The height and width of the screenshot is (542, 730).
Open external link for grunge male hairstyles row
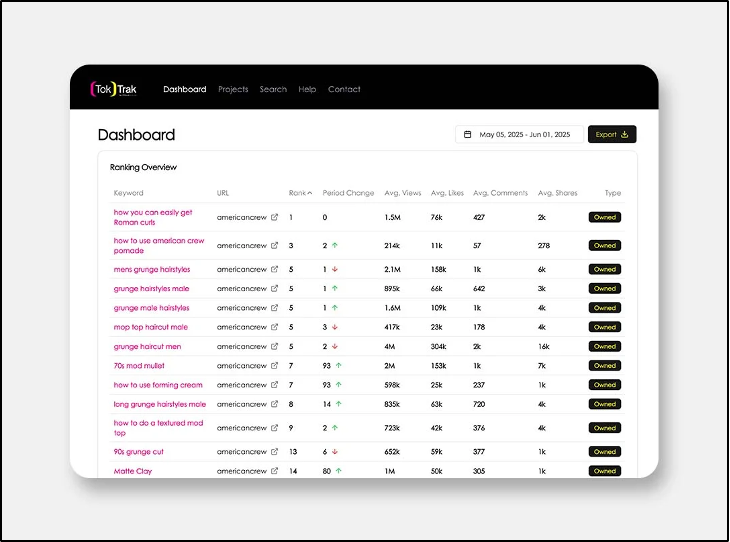[274, 308]
